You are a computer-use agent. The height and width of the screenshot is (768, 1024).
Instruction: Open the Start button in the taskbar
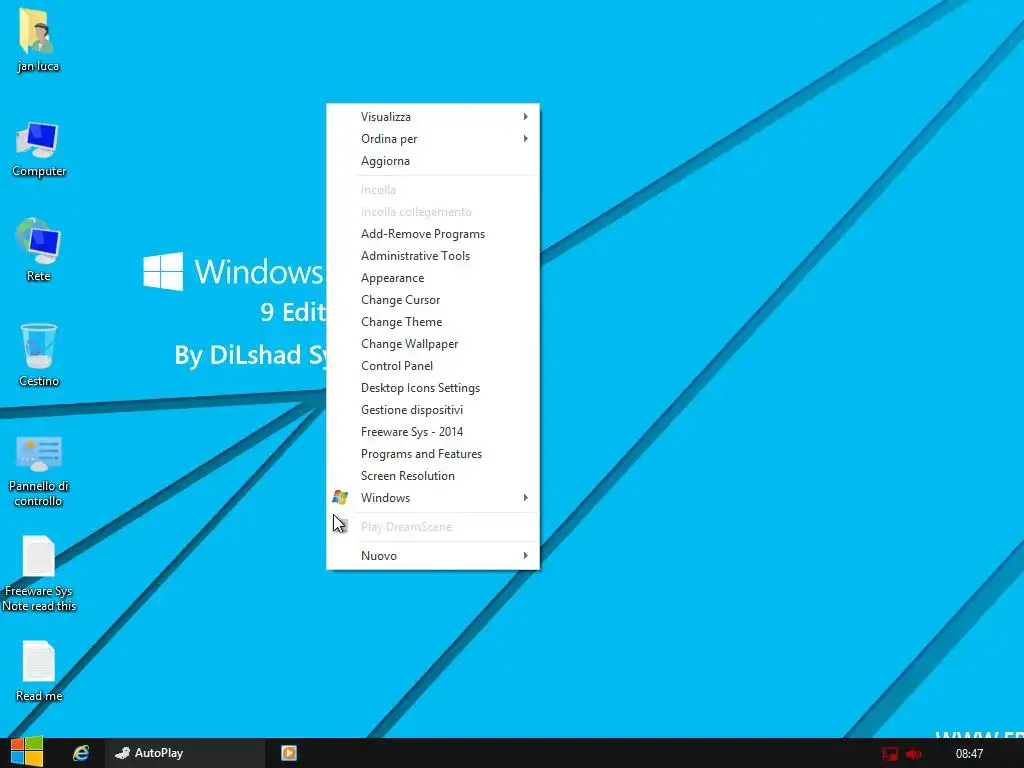[27, 752]
